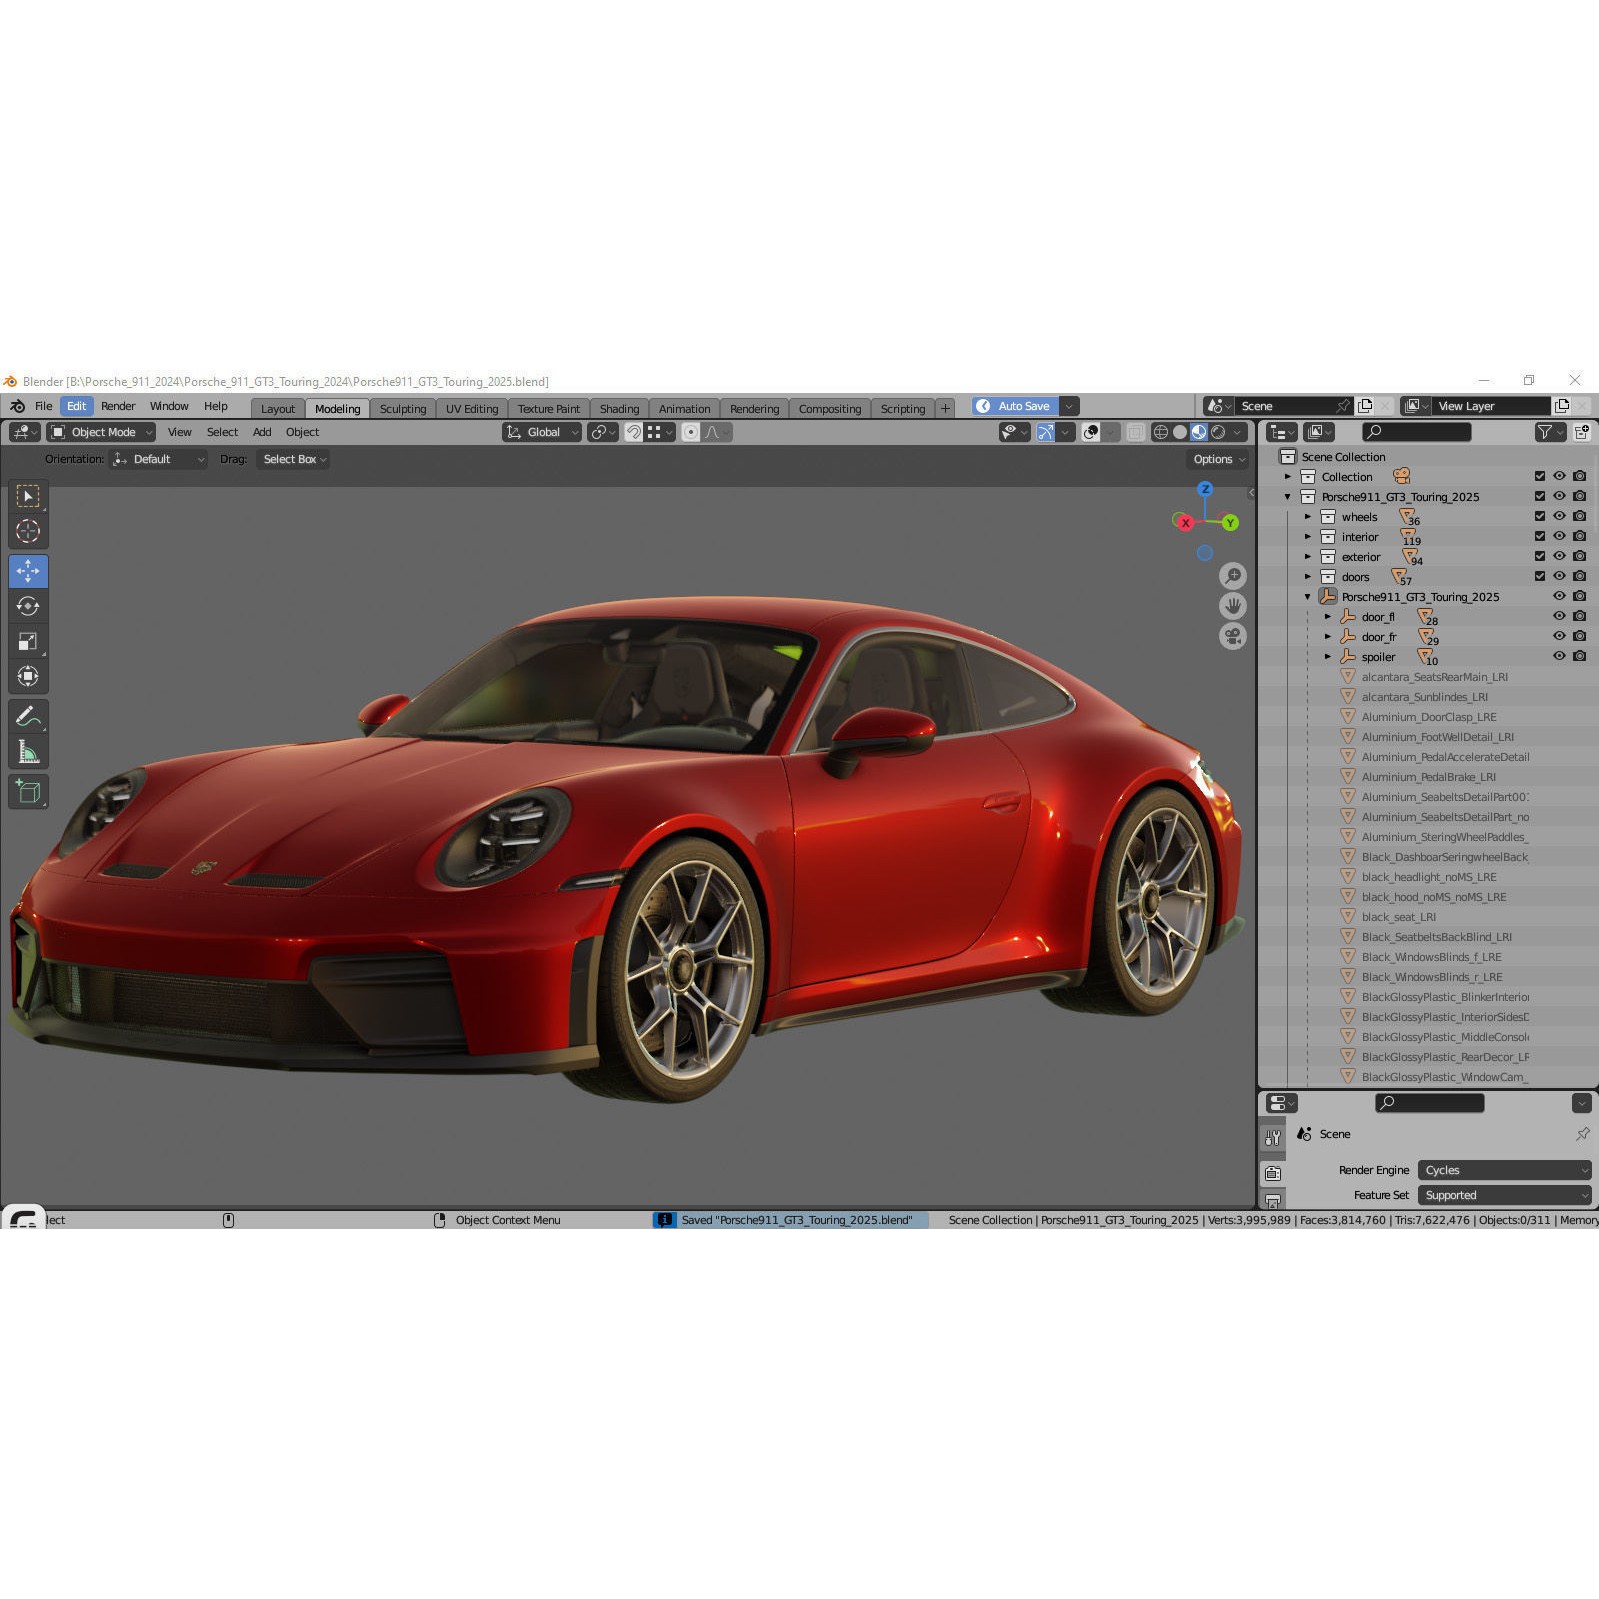Screen dimensions: 1599x1599
Task: Toggle pin icon in properties panel
Action: [x=1582, y=1134]
